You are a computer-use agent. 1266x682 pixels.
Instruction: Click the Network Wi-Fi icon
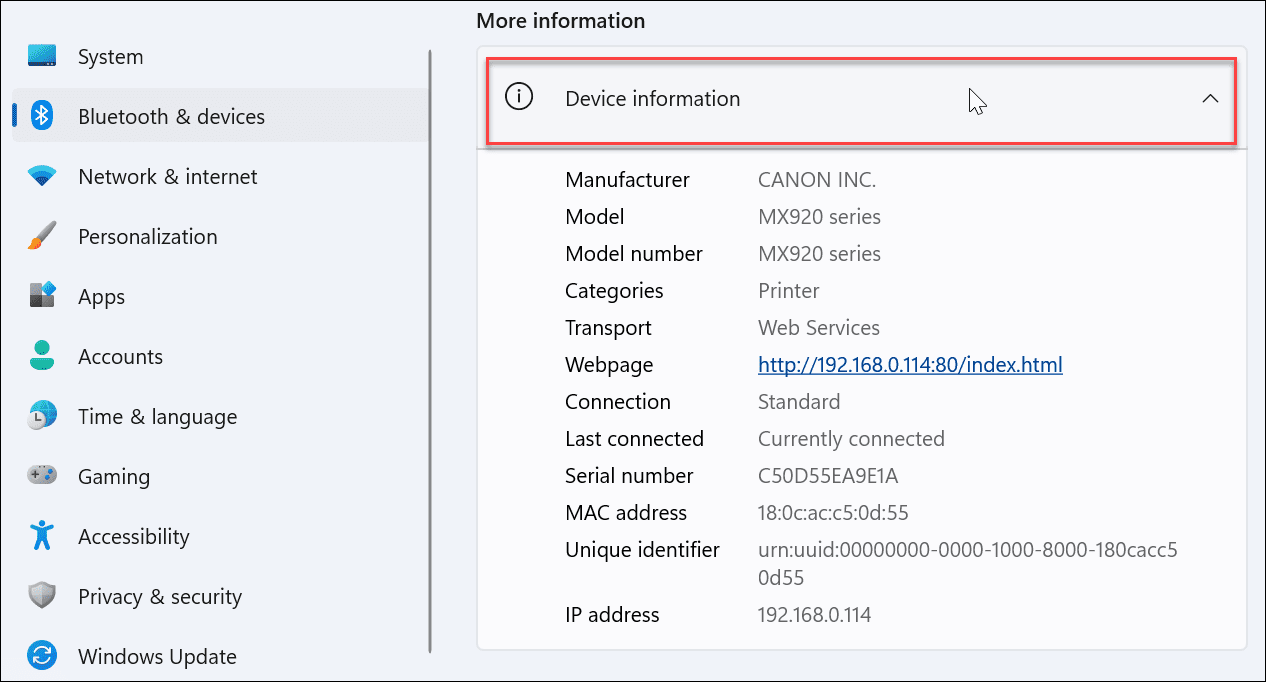[42, 177]
